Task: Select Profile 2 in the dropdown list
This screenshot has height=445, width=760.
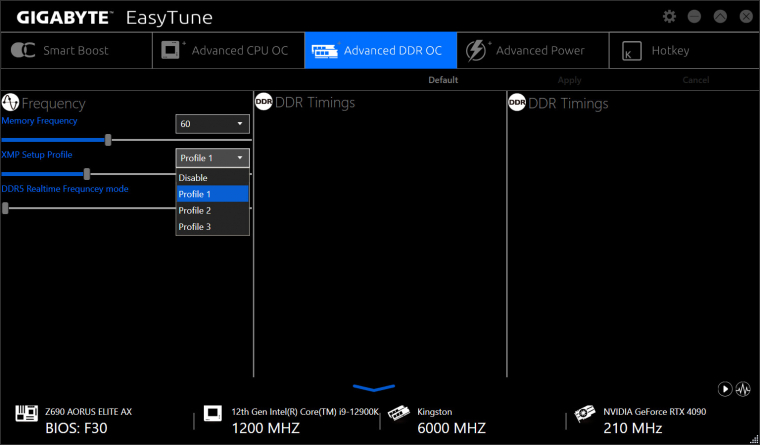Action: 212,210
